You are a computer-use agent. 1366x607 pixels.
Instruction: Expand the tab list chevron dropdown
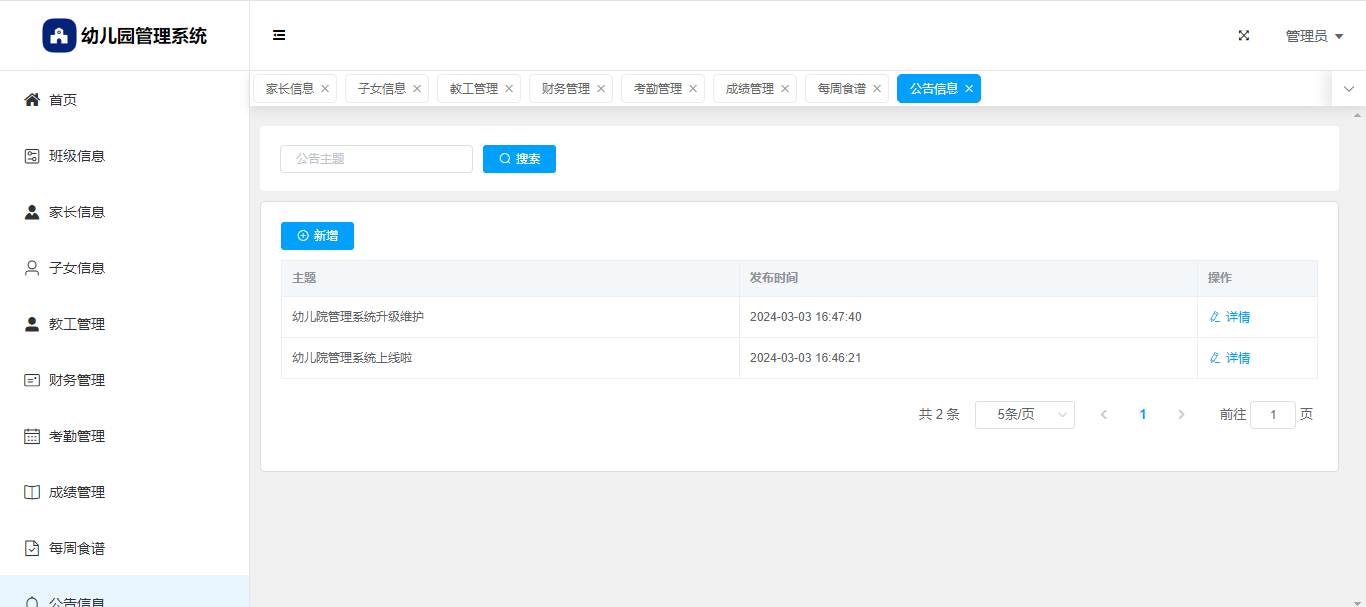point(1348,89)
